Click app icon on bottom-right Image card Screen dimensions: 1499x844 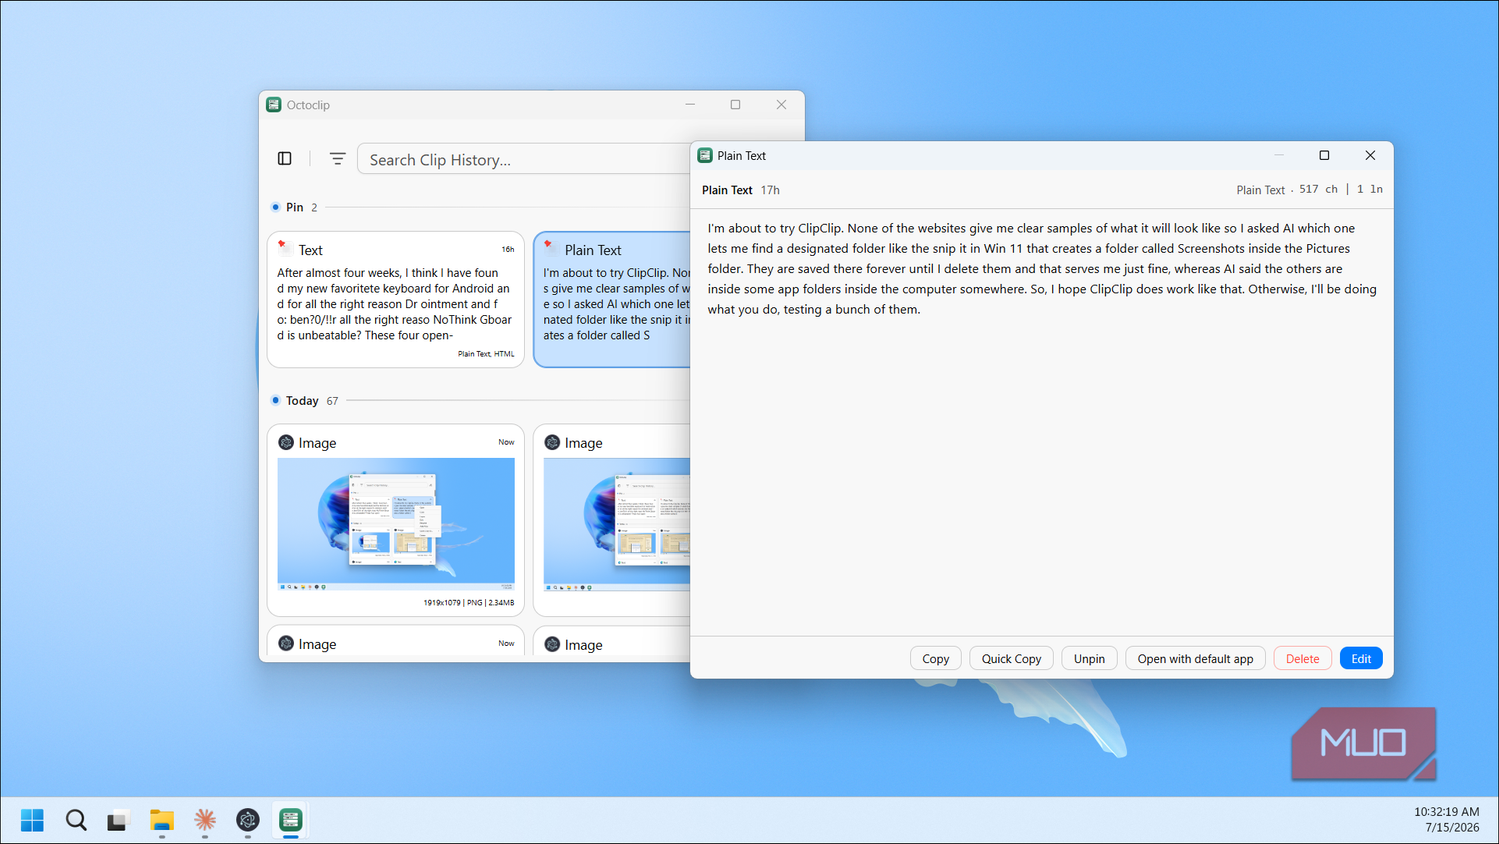(x=552, y=644)
